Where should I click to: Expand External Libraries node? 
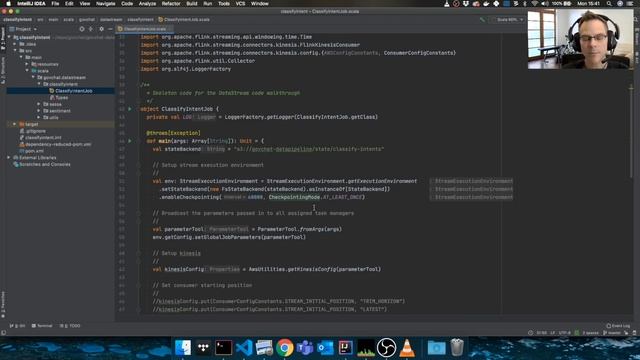coord(9,158)
